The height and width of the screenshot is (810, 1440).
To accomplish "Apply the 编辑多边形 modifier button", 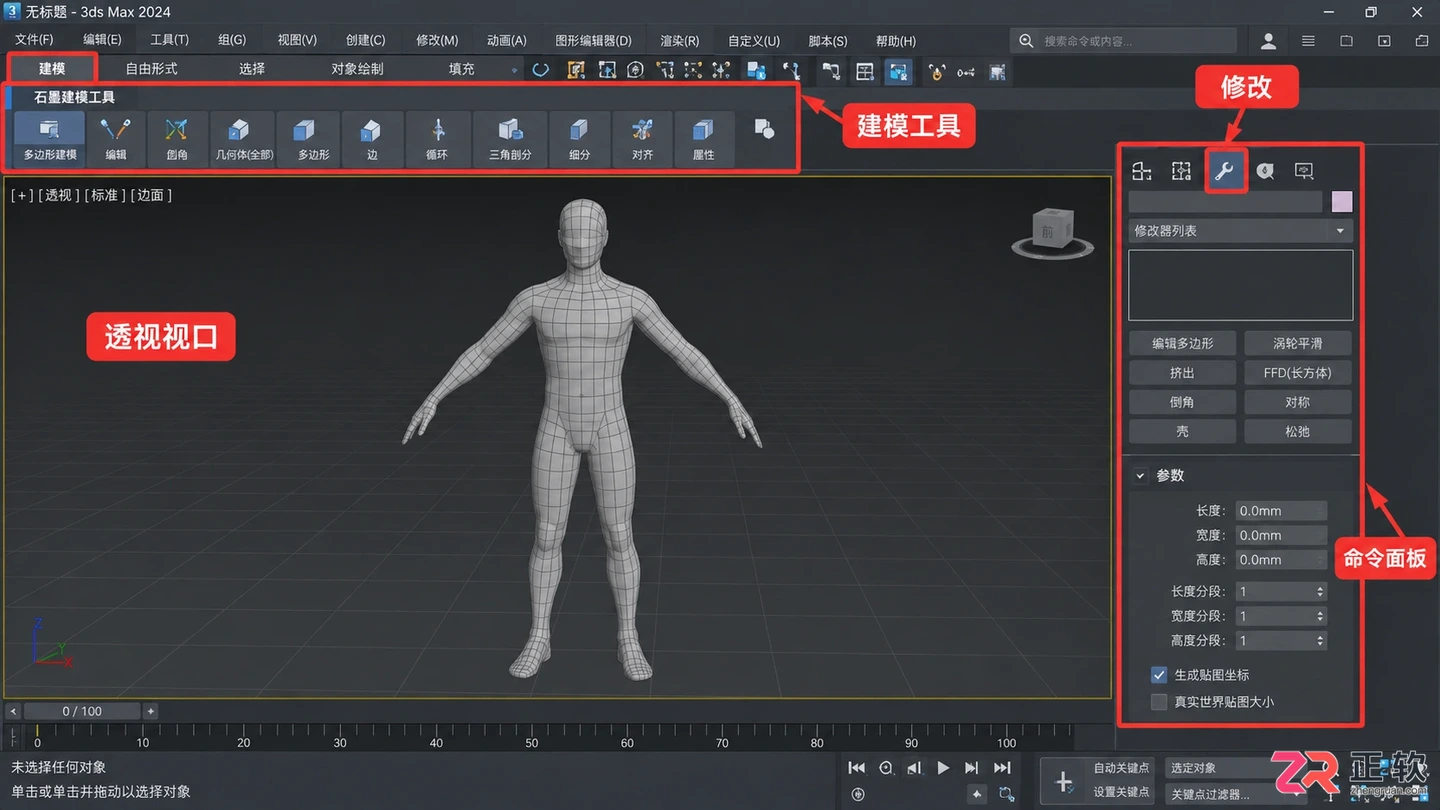I will tap(1182, 343).
